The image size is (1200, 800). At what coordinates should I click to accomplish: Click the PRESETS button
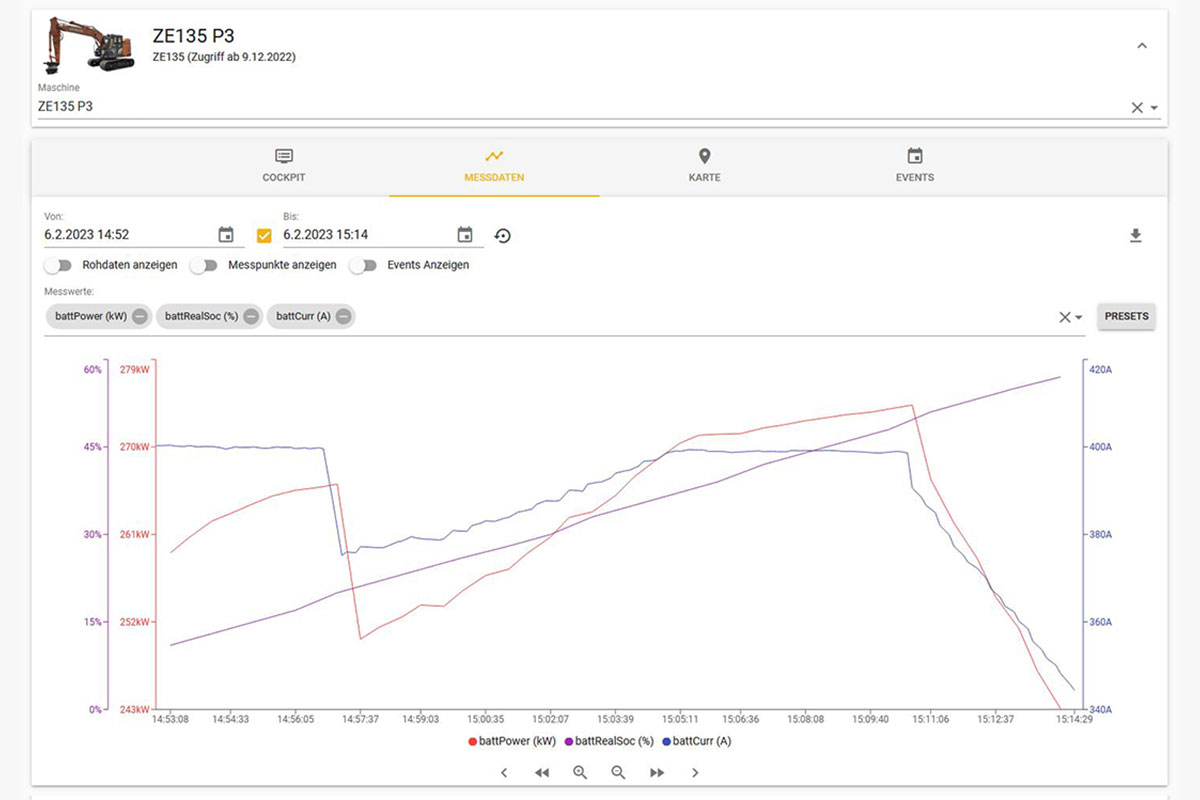[1127, 316]
